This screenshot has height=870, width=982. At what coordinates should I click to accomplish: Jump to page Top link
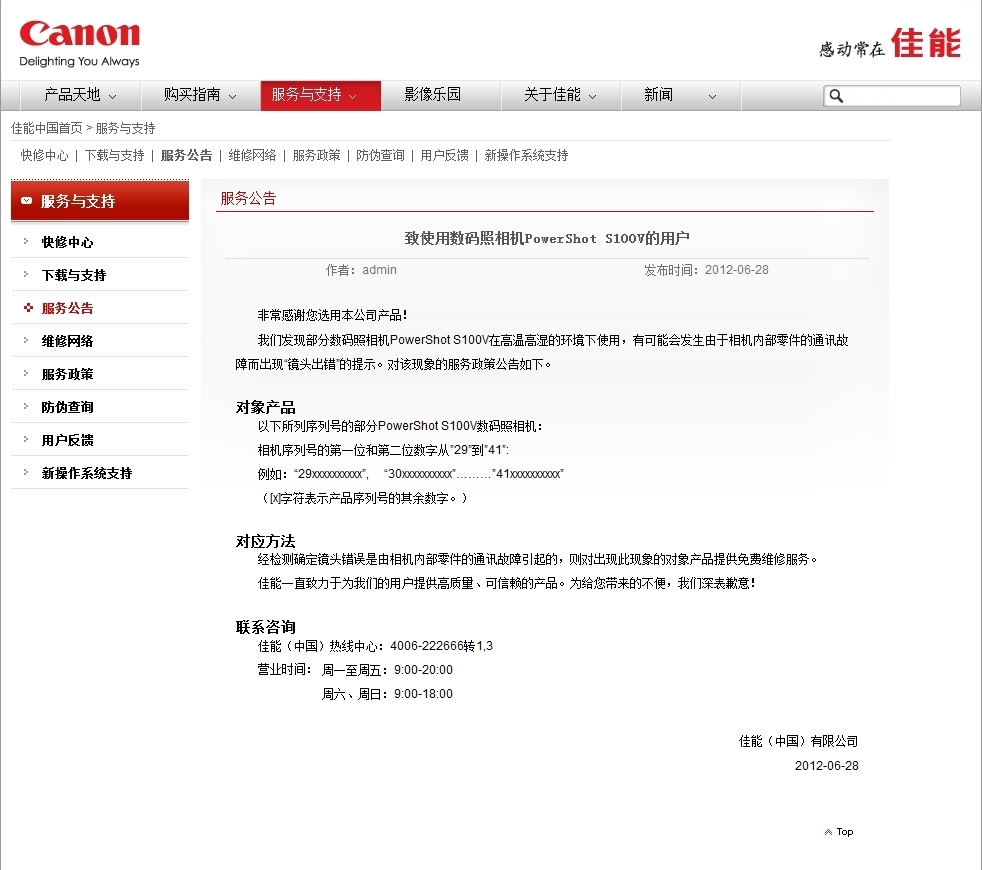pos(845,832)
